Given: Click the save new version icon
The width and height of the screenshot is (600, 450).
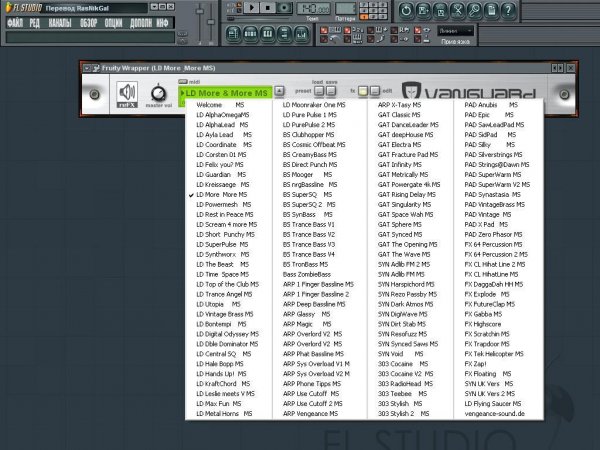Looking at the screenshot, I should (x=423, y=11).
